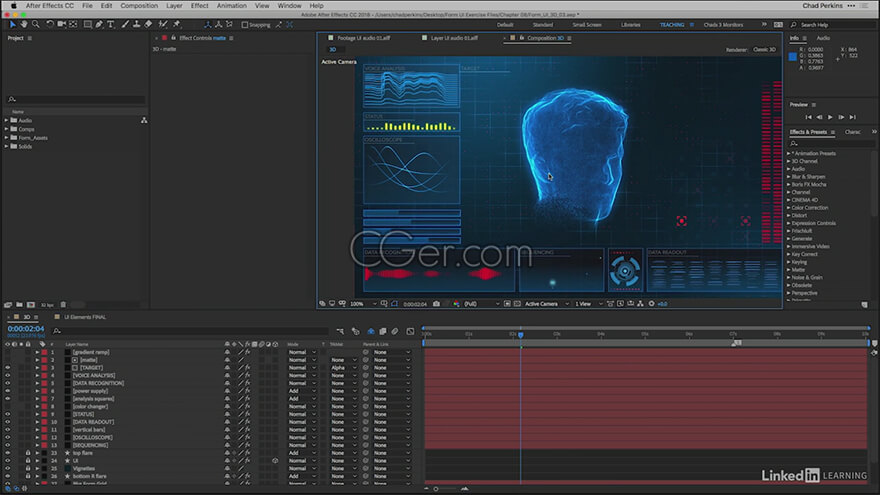Click the current time indicator in timeline

point(521,334)
